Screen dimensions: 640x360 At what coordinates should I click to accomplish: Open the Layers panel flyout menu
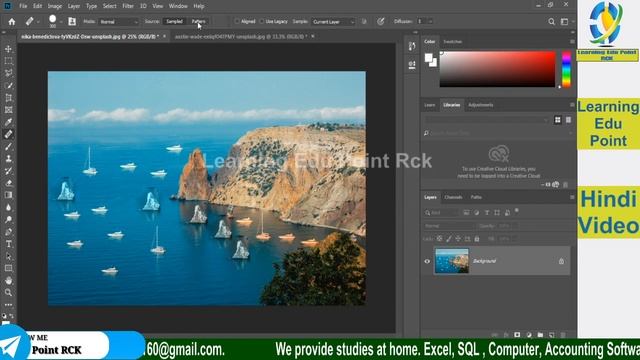coord(572,197)
